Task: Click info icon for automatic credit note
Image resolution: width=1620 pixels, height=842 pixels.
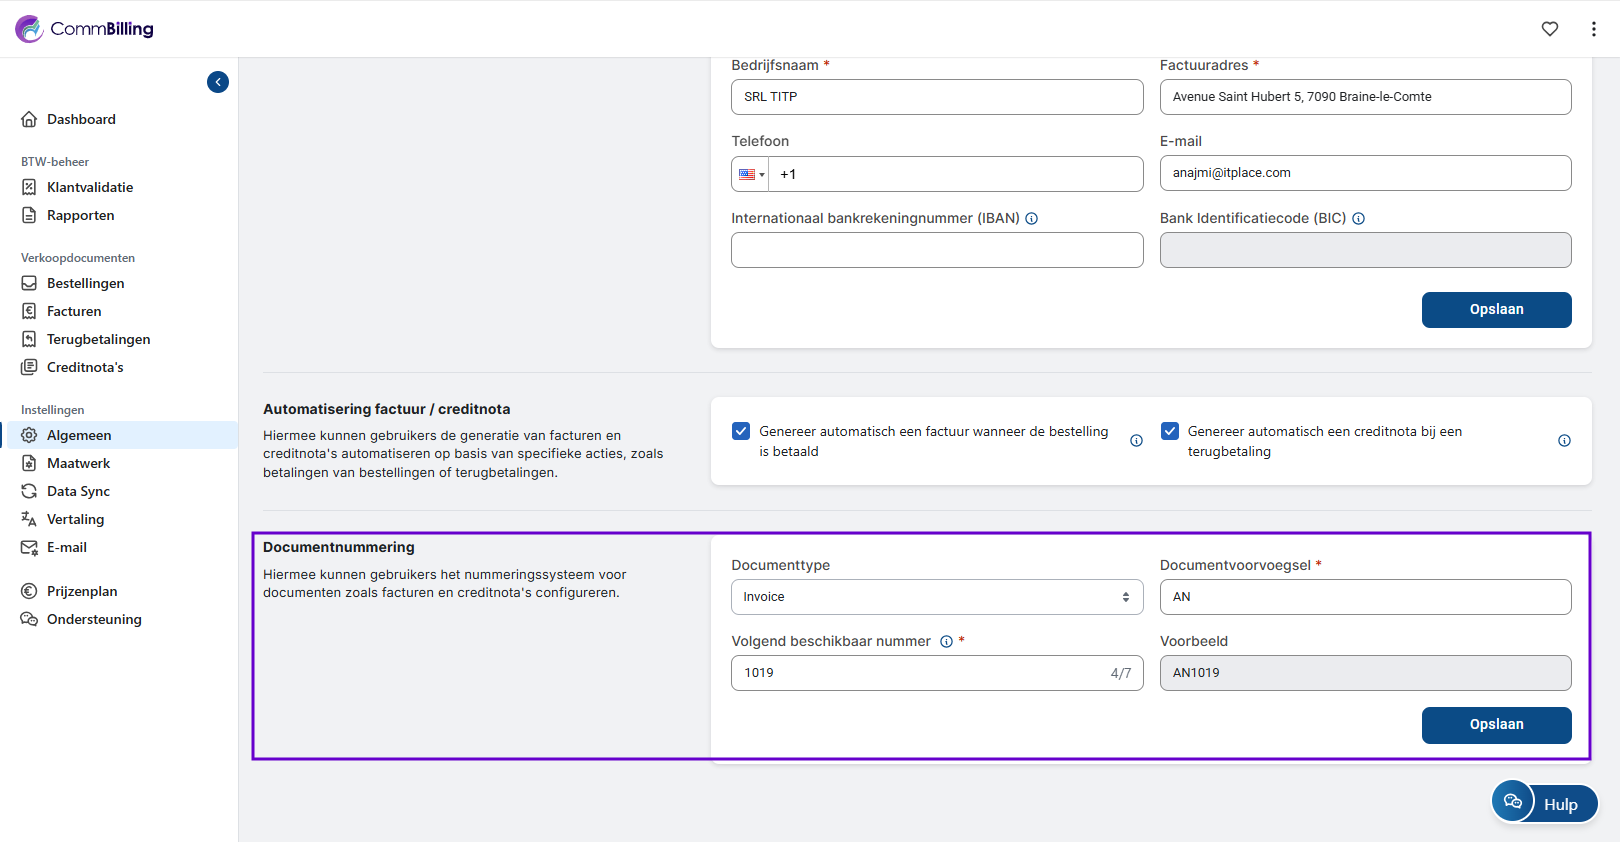Action: click(1564, 441)
